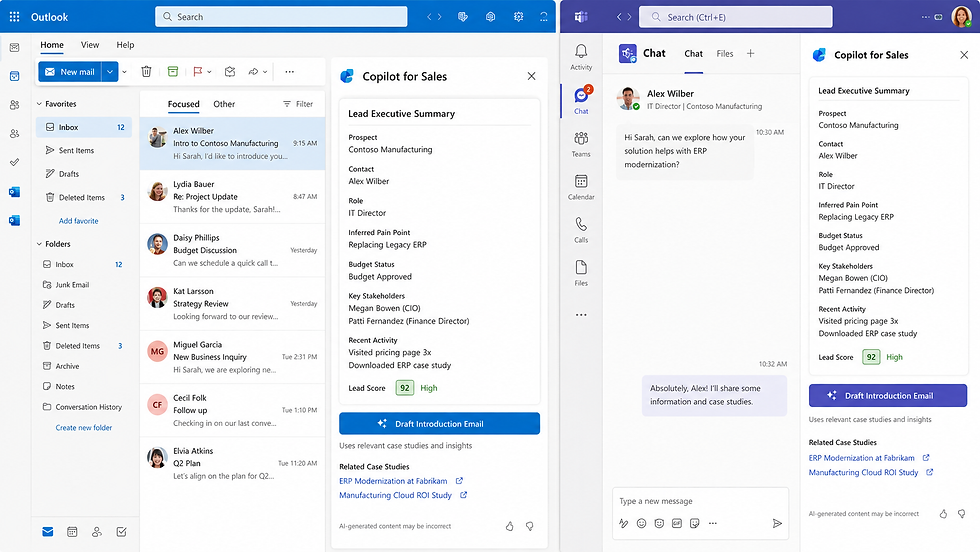Open Calendar in Teams sidebar
Screen dimensions: 980x552
point(581,187)
